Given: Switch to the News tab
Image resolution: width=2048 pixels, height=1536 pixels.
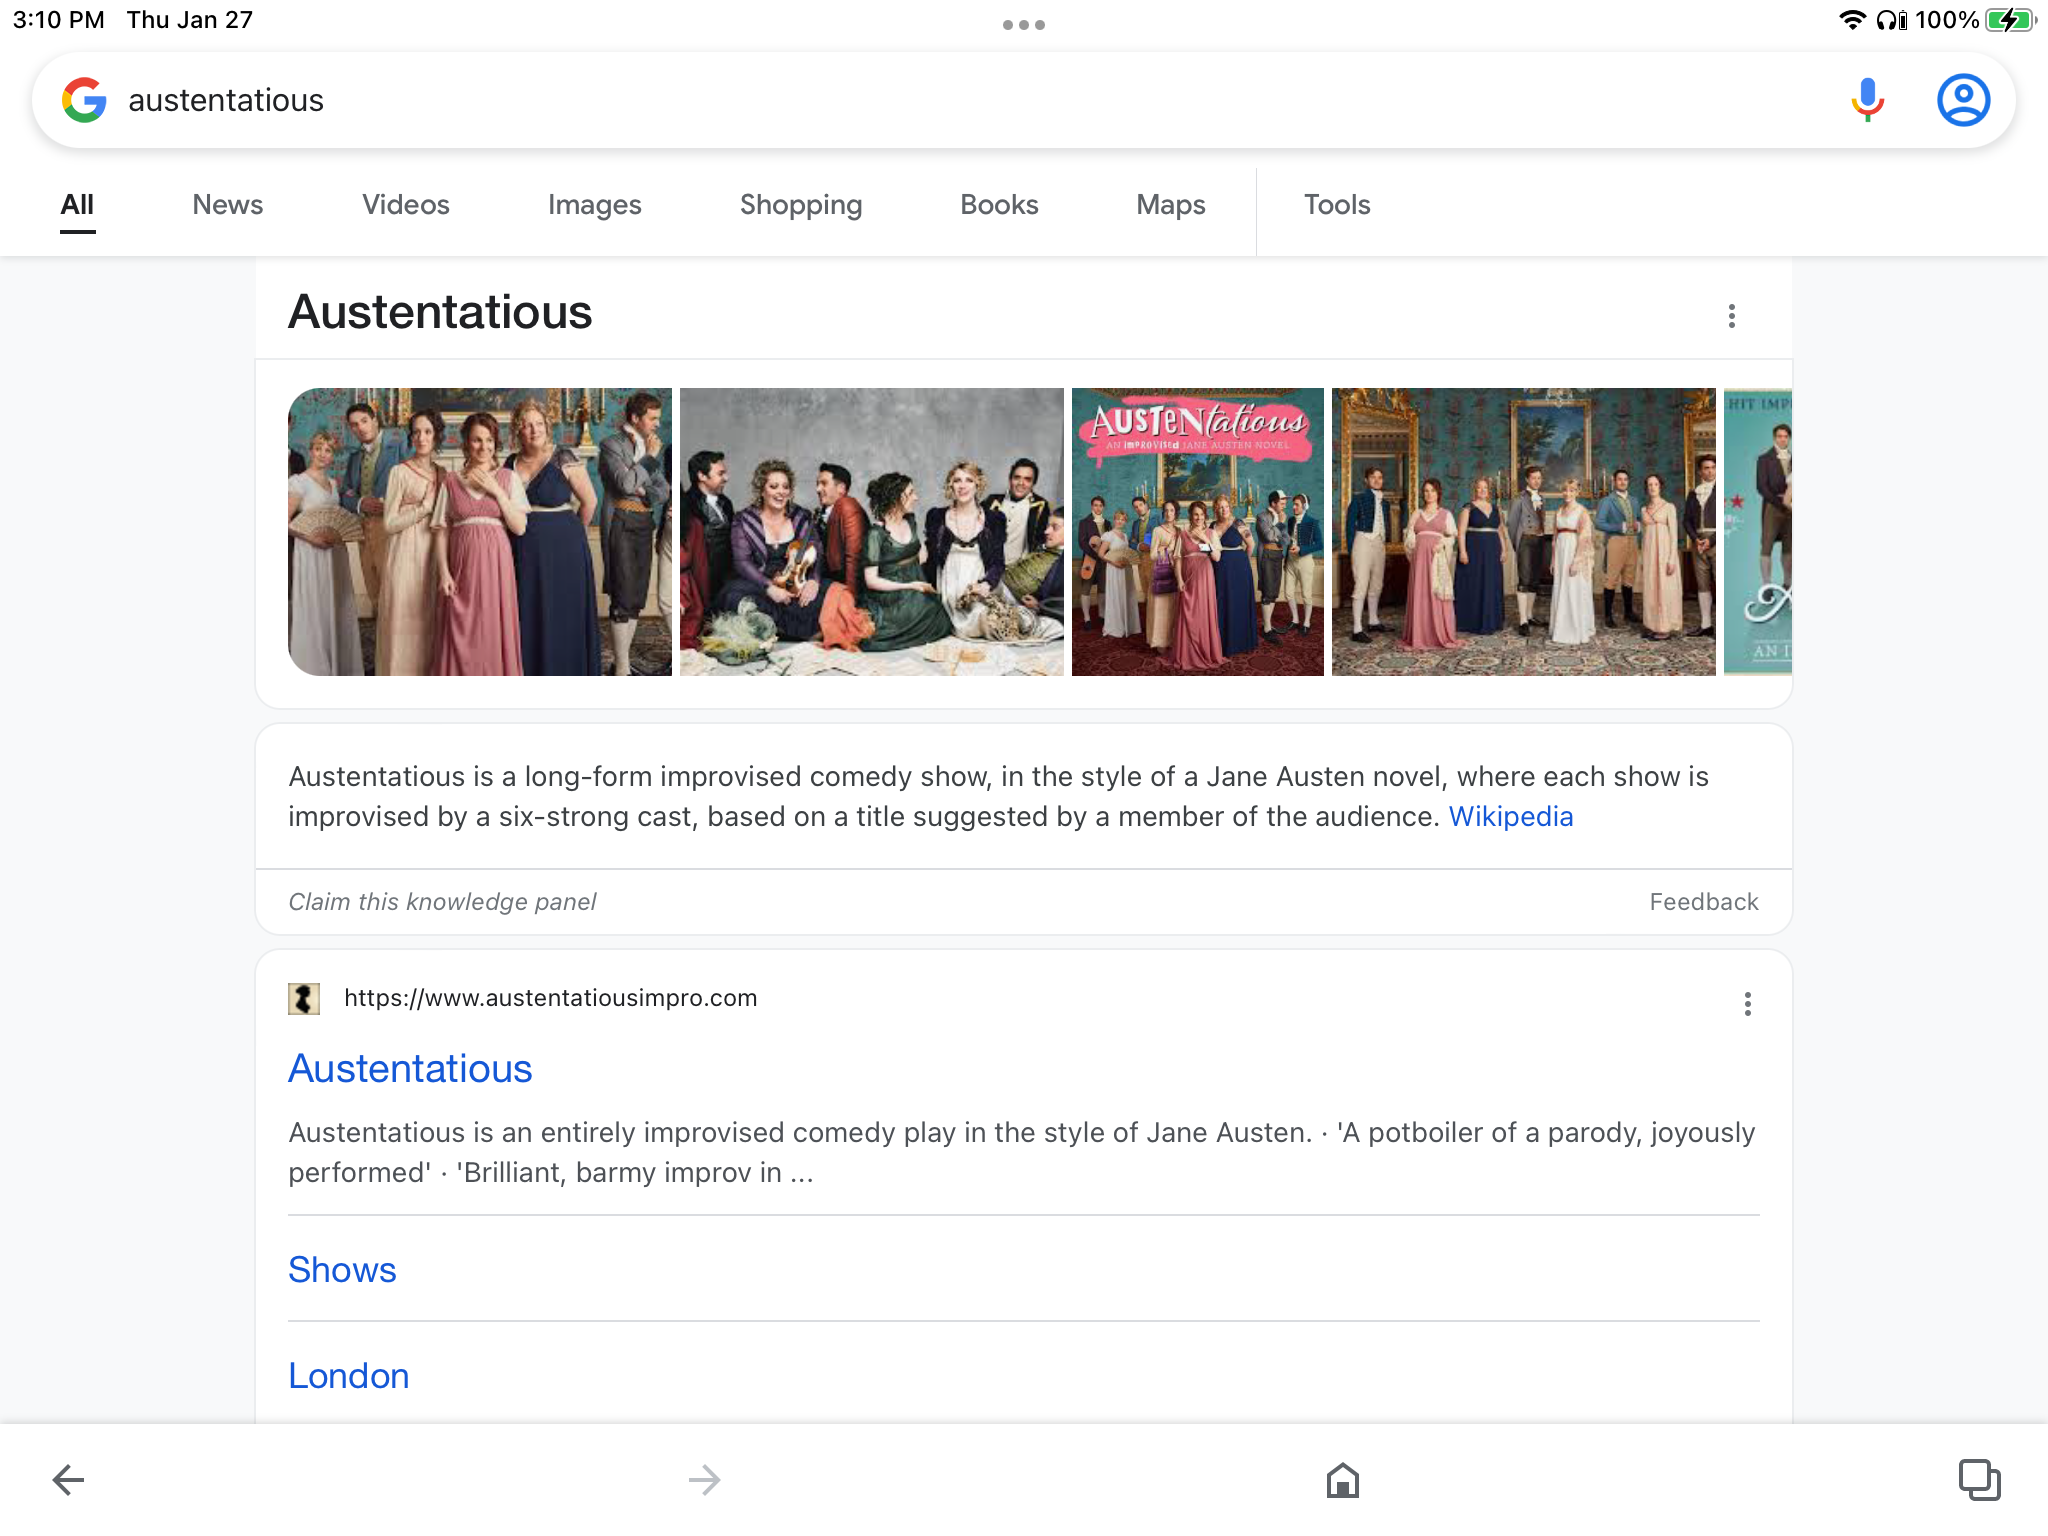Looking at the screenshot, I should tap(228, 205).
